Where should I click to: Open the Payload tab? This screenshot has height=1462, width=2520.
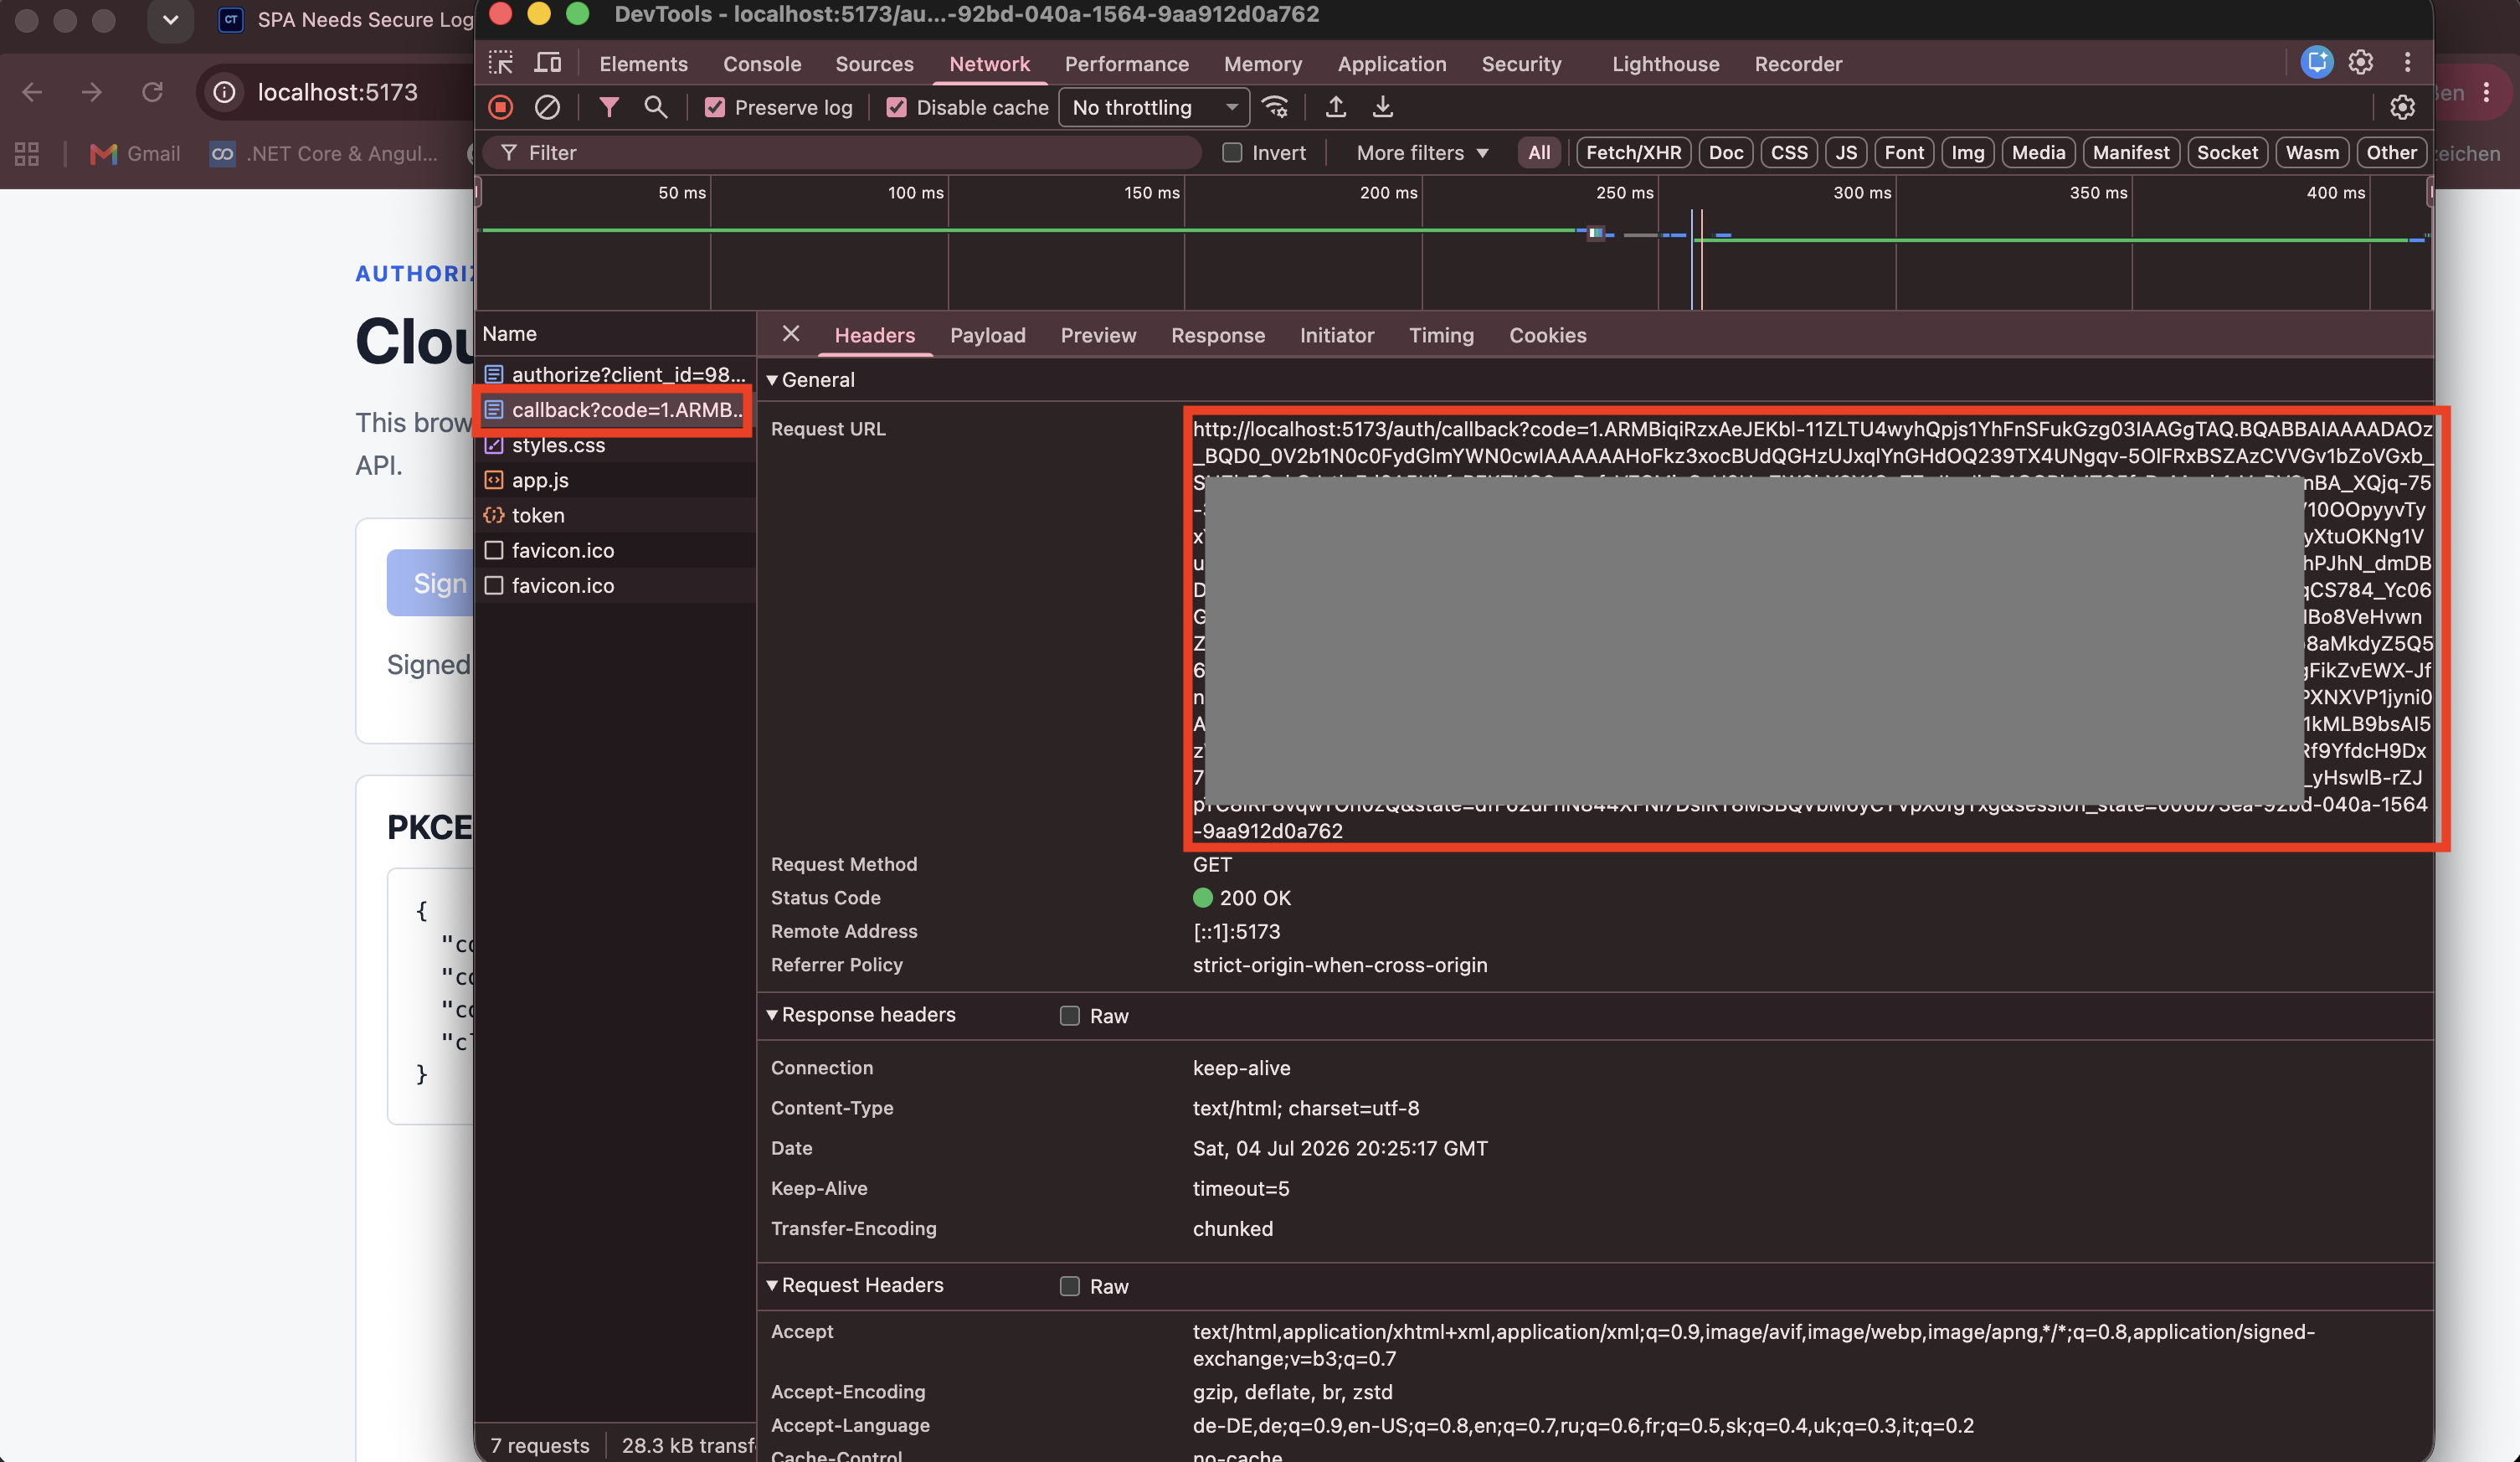click(987, 335)
